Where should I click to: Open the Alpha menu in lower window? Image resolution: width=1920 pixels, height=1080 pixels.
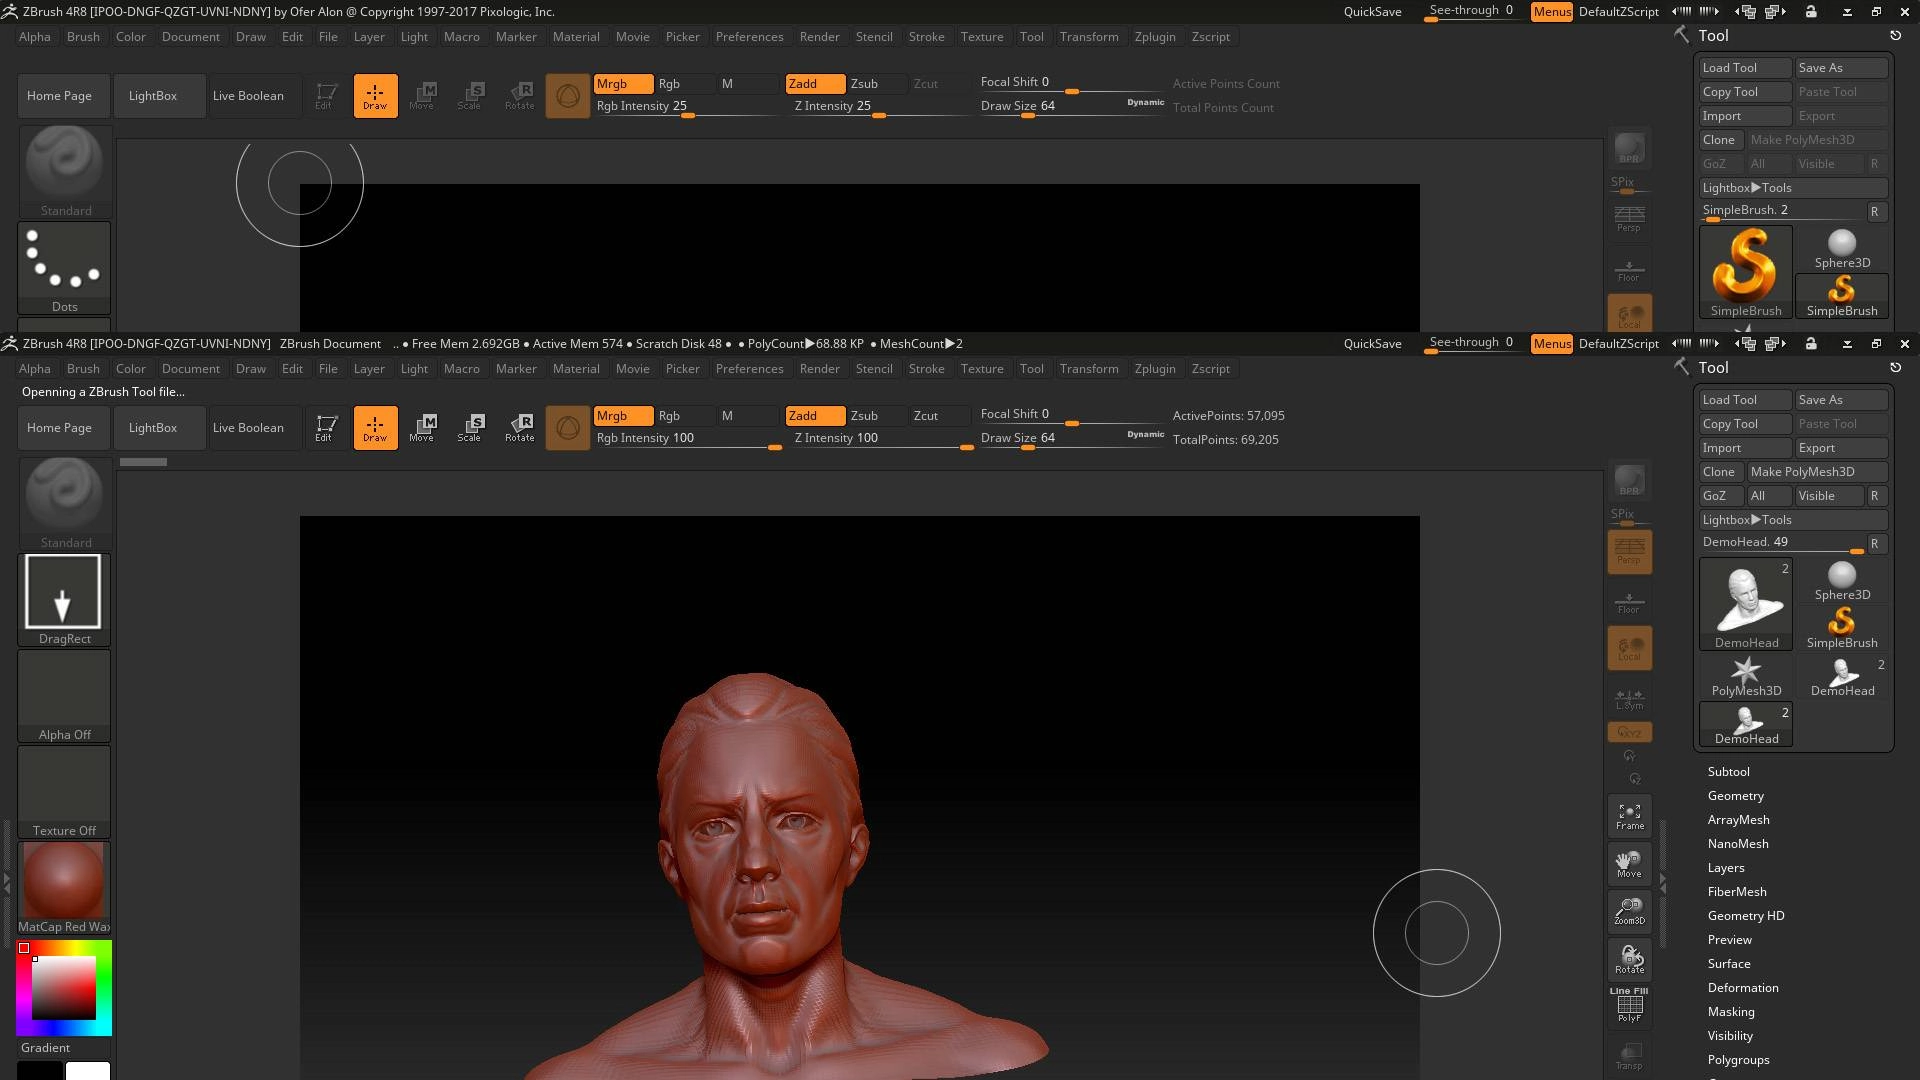34,369
